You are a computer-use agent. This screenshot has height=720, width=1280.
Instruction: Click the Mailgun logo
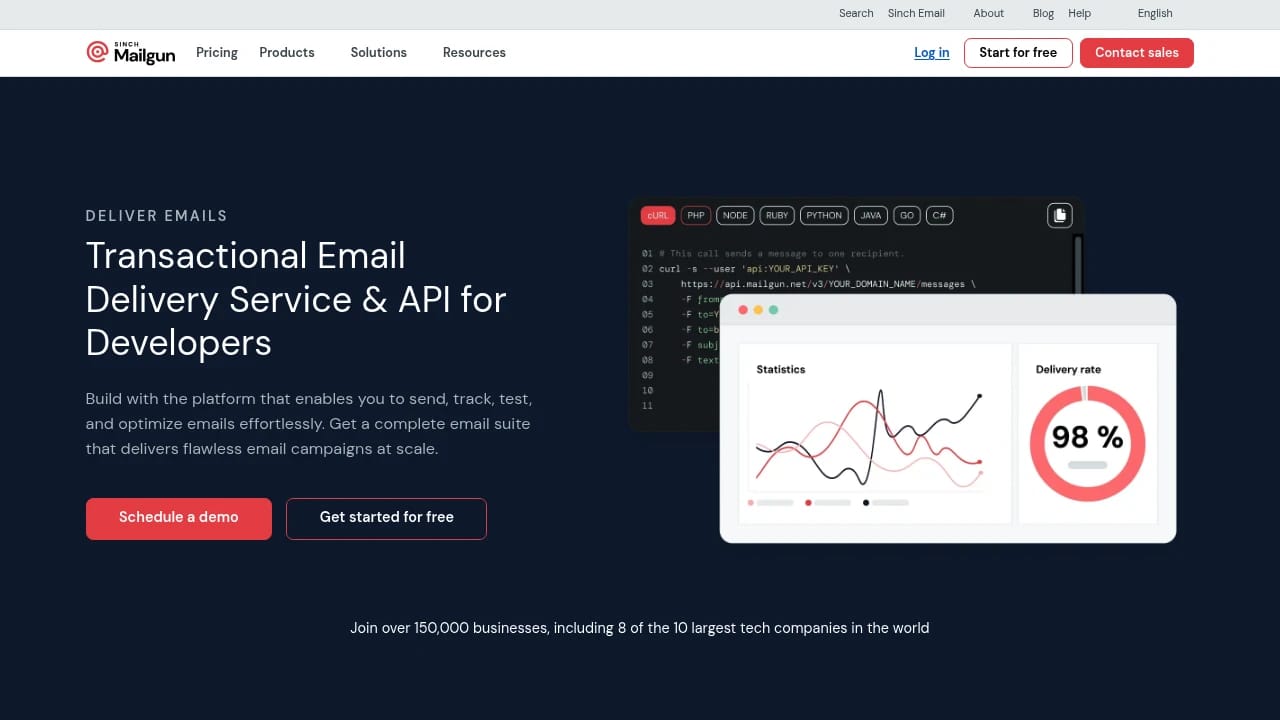130,52
